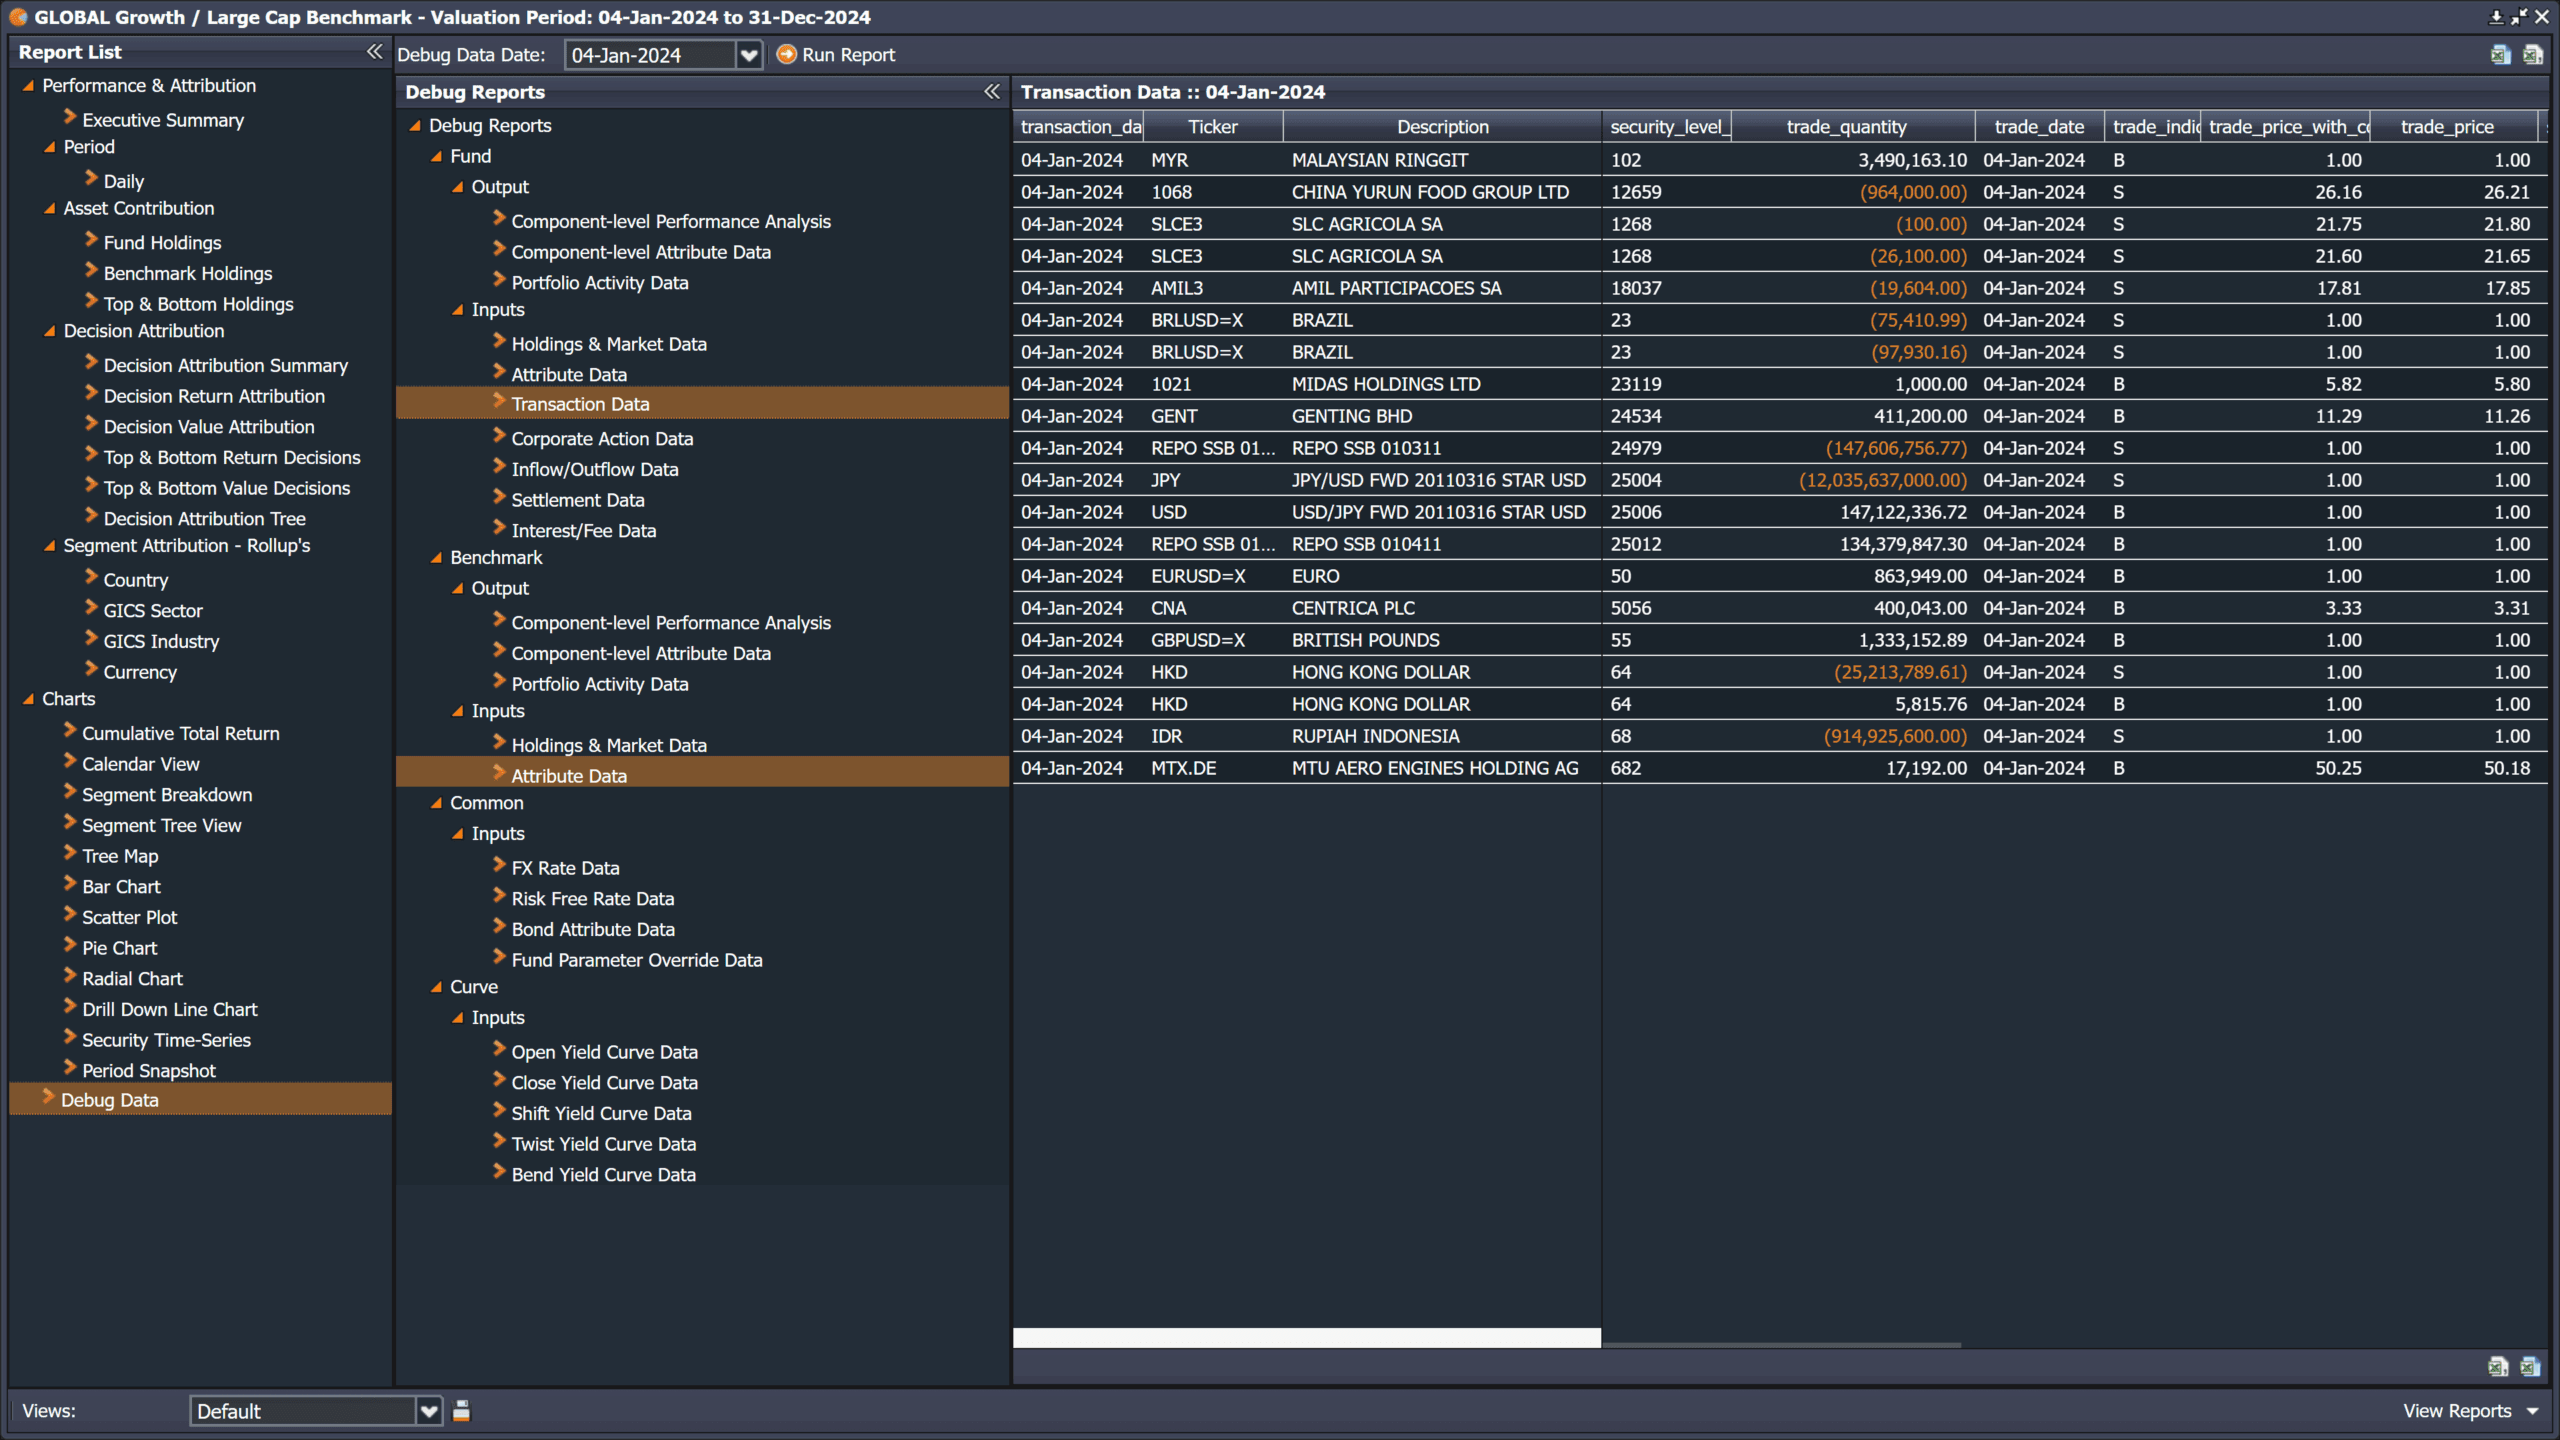Click the orange app logo in the title bar
Viewport: 2560px width, 1440px height.
coord(17,17)
